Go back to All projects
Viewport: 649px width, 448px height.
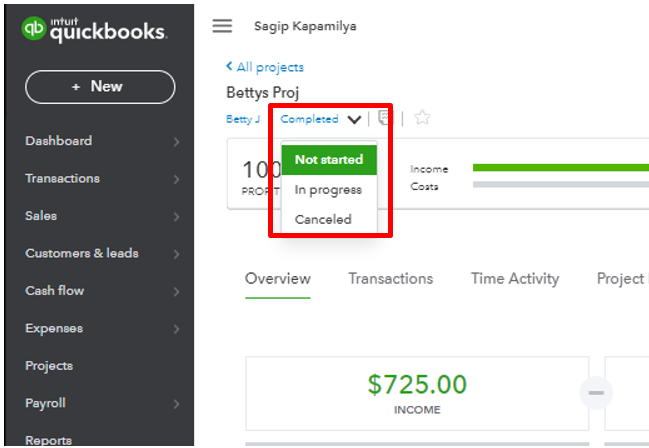coord(265,67)
